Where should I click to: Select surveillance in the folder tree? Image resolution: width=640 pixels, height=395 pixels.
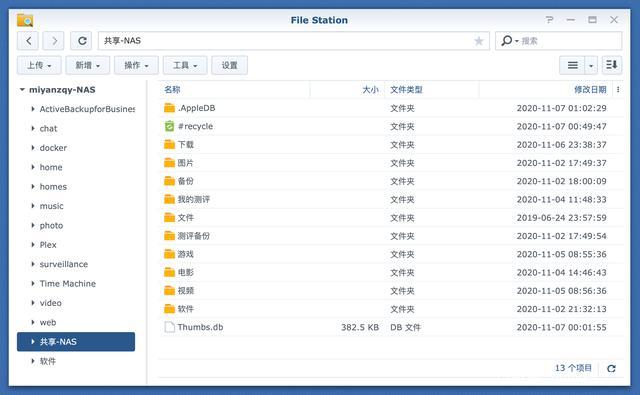coord(64,264)
